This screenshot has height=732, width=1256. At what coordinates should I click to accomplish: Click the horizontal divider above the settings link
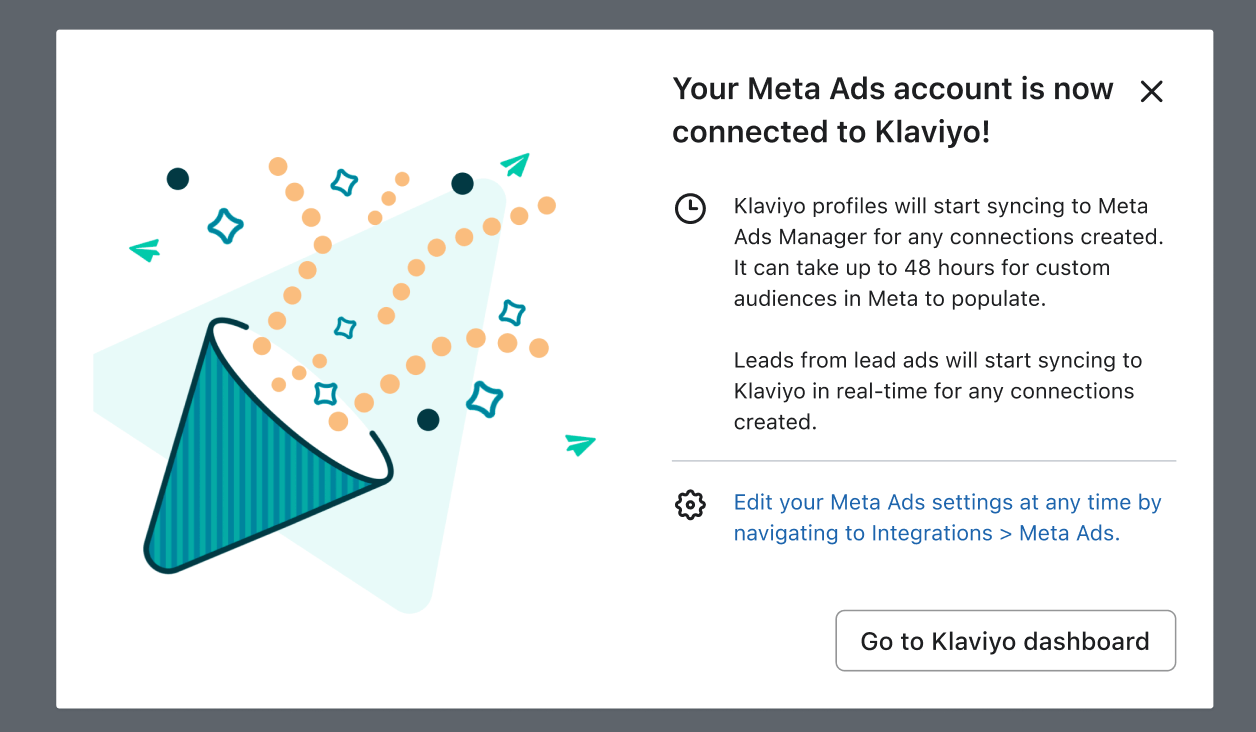pos(923,461)
